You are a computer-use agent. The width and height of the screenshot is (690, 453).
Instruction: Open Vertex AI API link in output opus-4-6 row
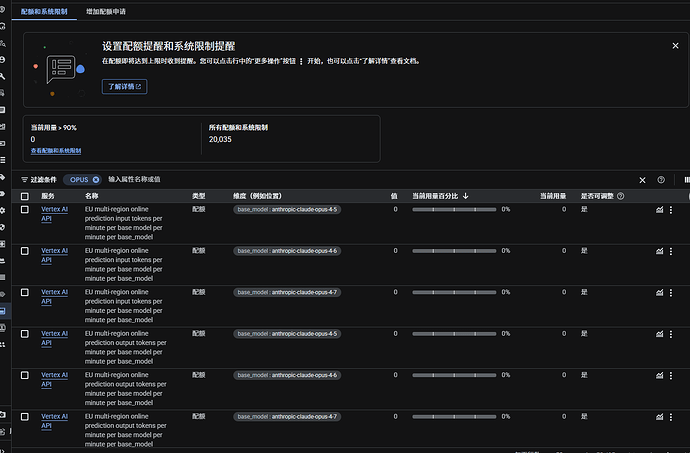54,379
